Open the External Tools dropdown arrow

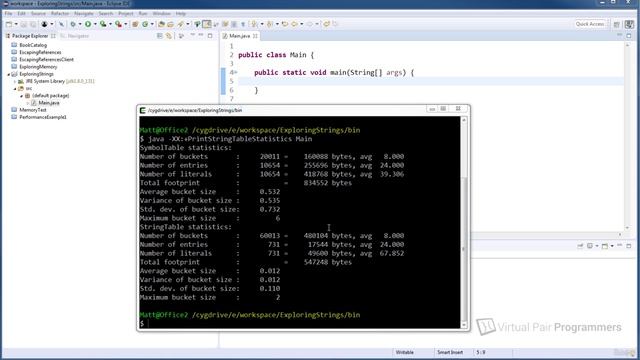(126, 24)
